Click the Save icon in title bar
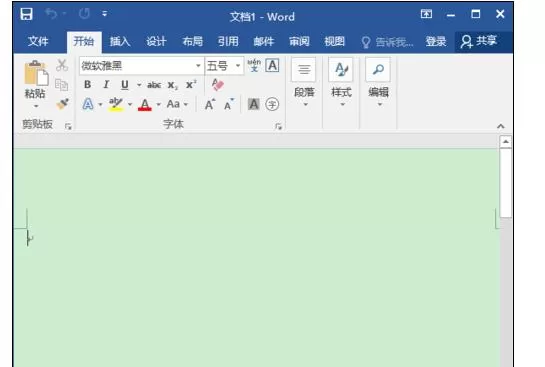 pos(26,14)
